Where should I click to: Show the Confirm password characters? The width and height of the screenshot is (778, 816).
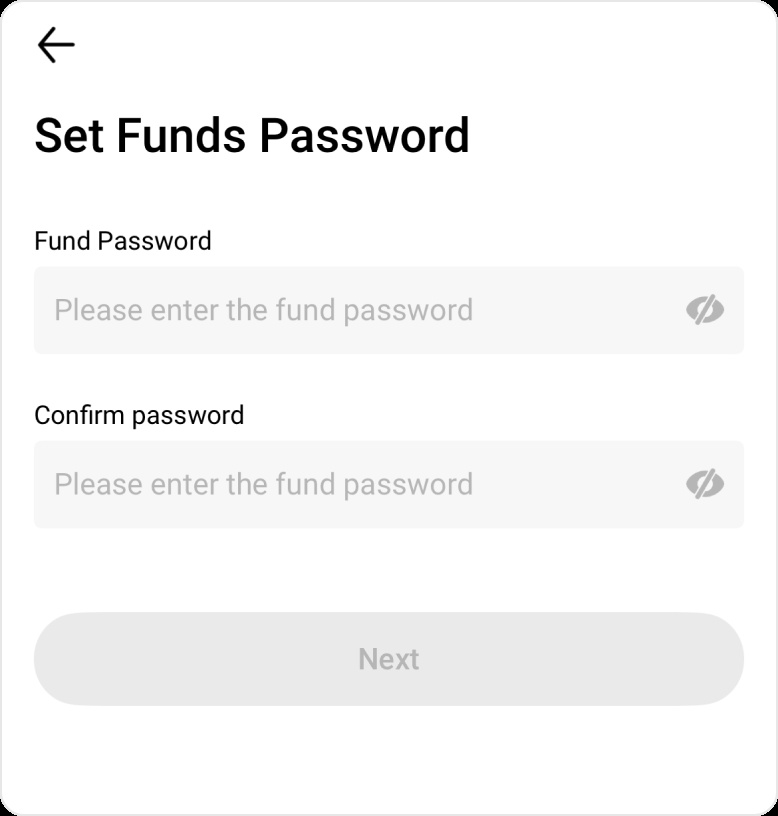pos(704,484)
